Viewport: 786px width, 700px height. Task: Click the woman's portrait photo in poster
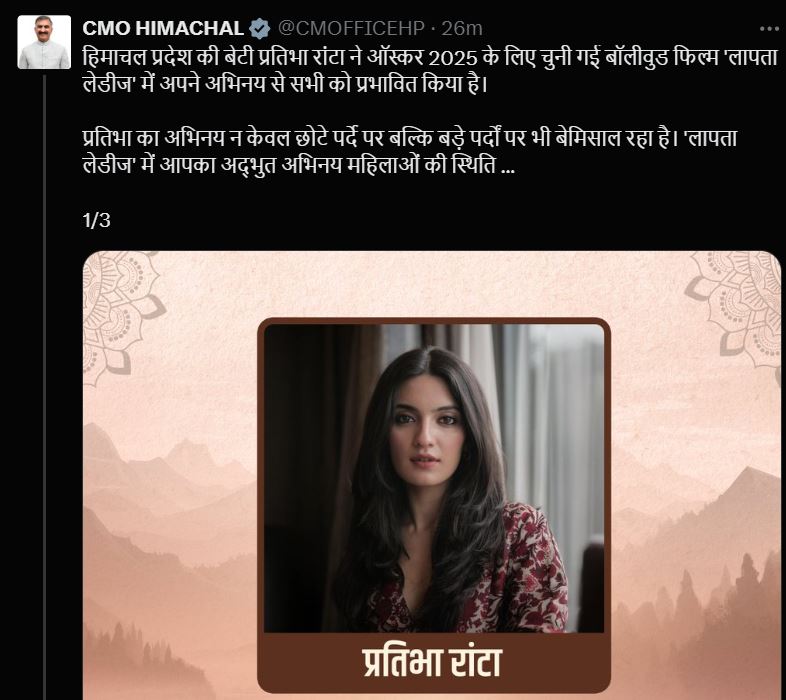pos(434,478)
